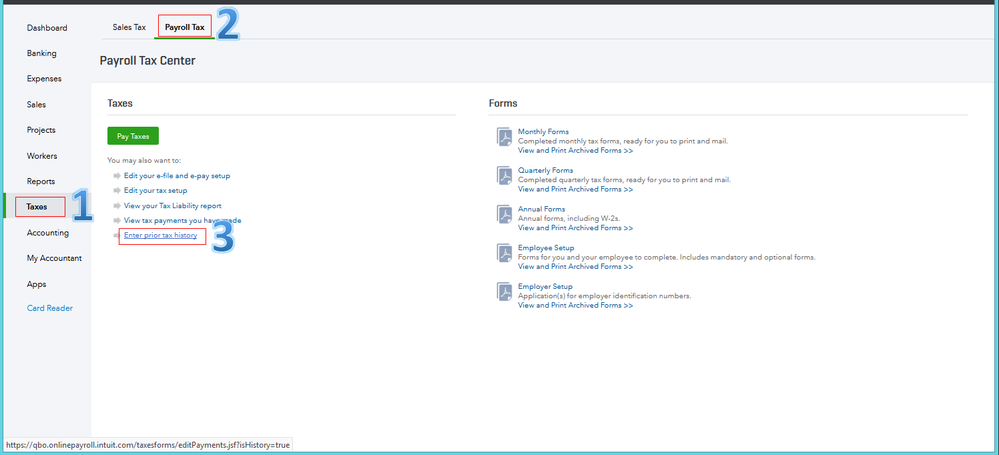View your Tax Liability report
This screenshot has height=455, width=999.
tap(173, 206)
